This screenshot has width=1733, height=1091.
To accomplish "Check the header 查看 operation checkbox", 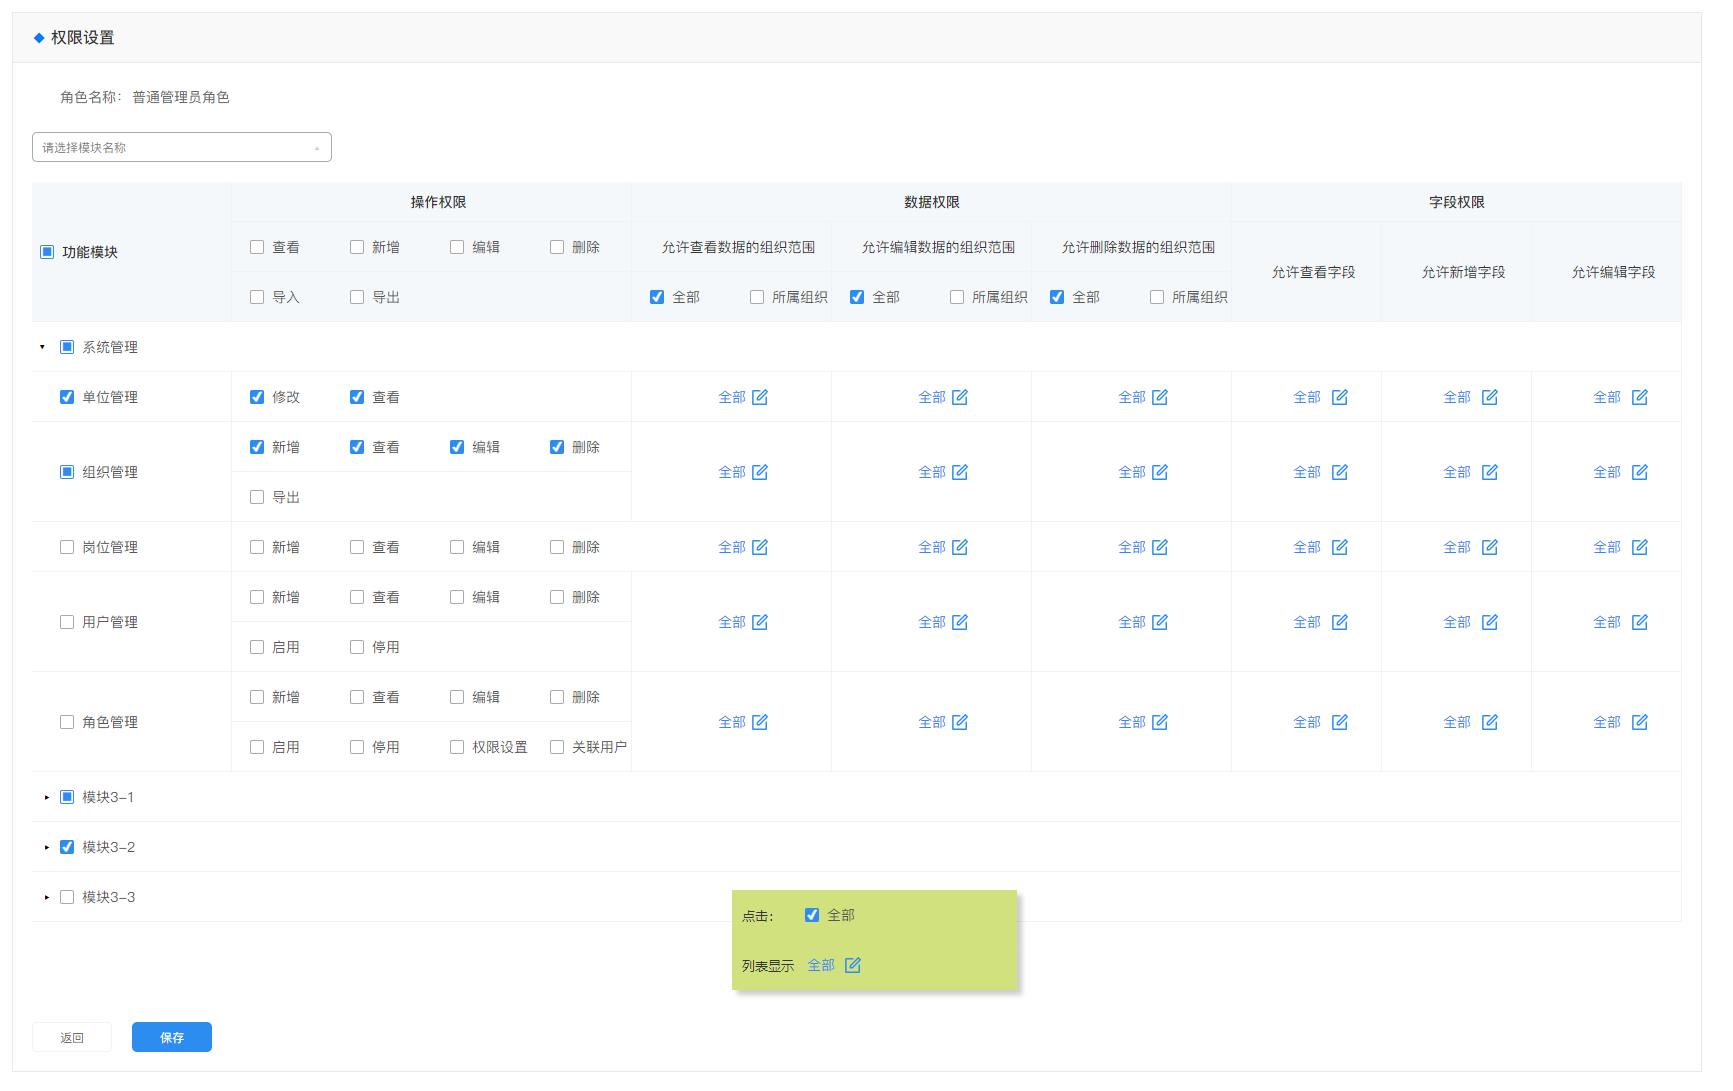I will [x=257, y=247].
